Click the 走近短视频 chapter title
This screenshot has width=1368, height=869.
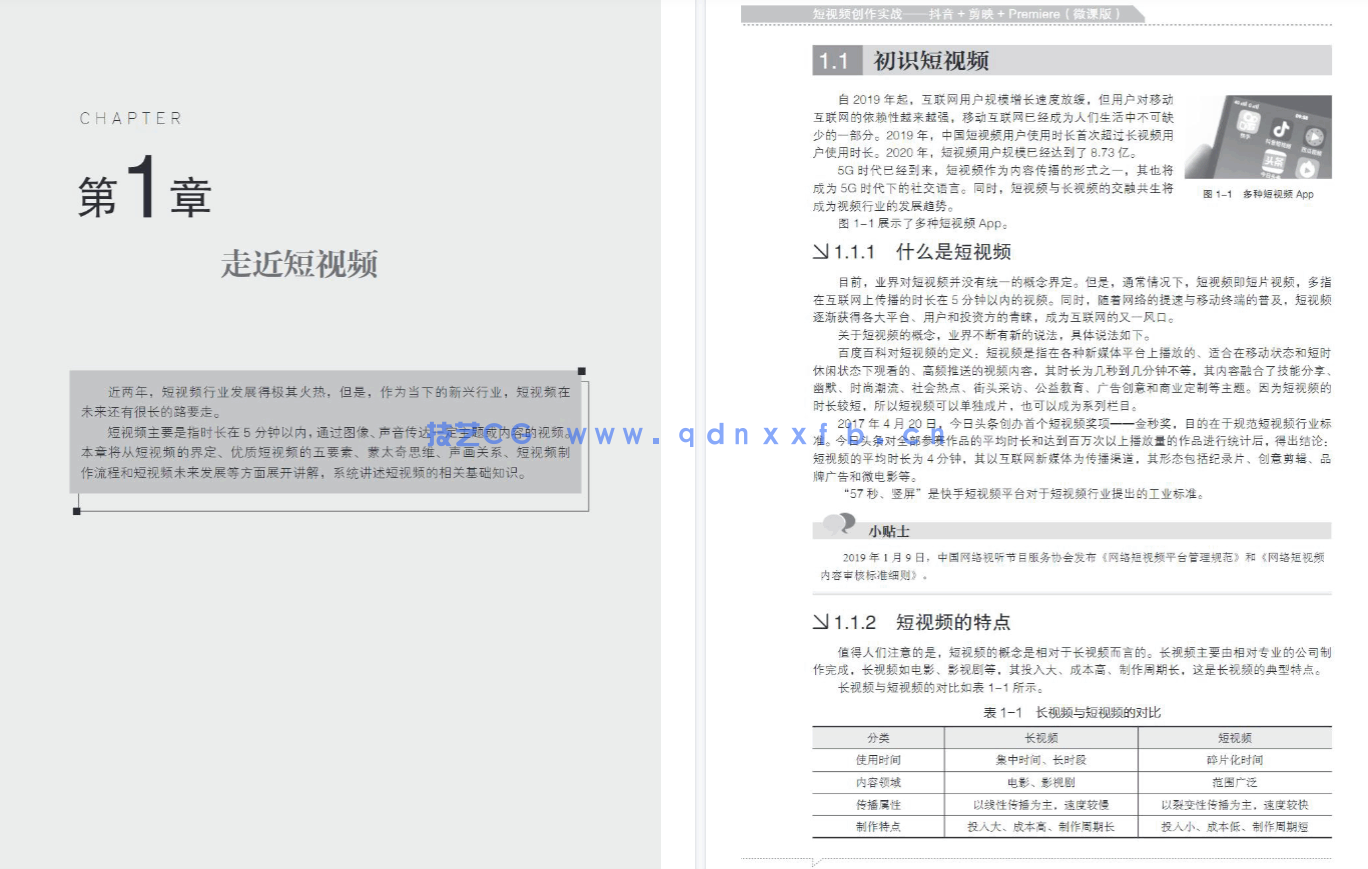pyautogui.click(x=299, y=265)
